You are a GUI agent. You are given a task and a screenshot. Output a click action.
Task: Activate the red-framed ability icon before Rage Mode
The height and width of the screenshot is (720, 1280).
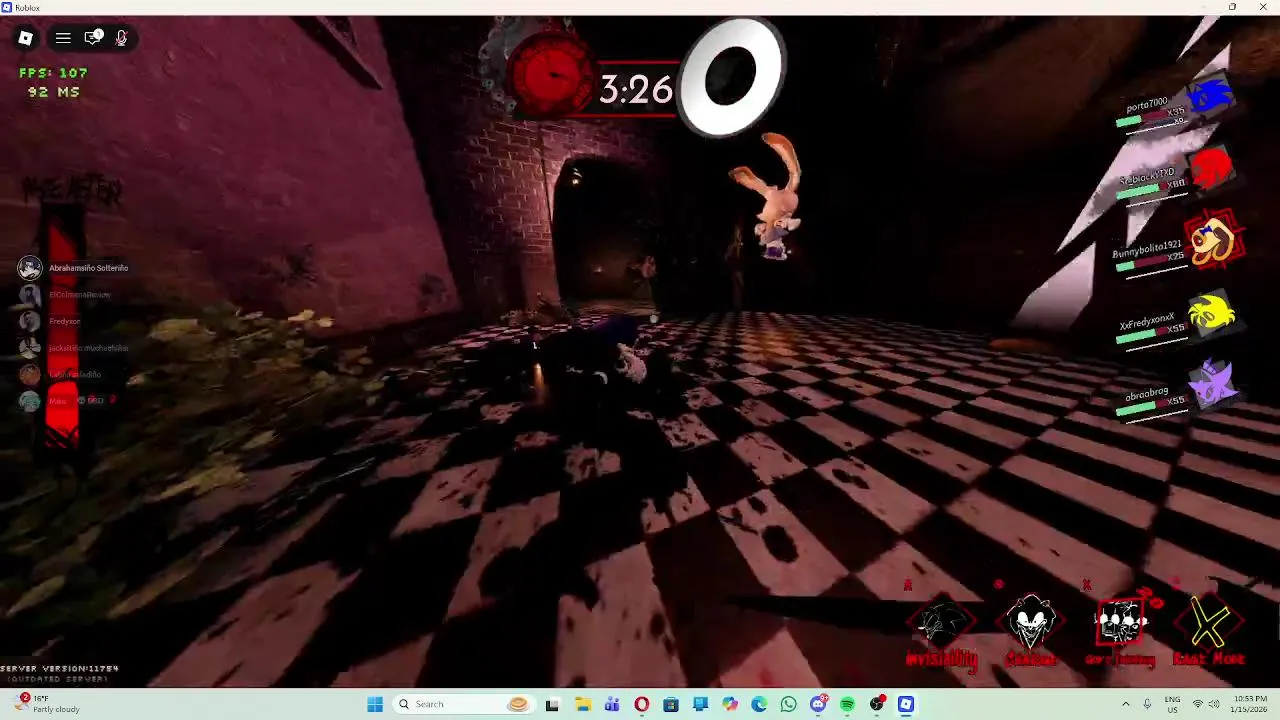pyautogui.click(x=1121, y=623)
